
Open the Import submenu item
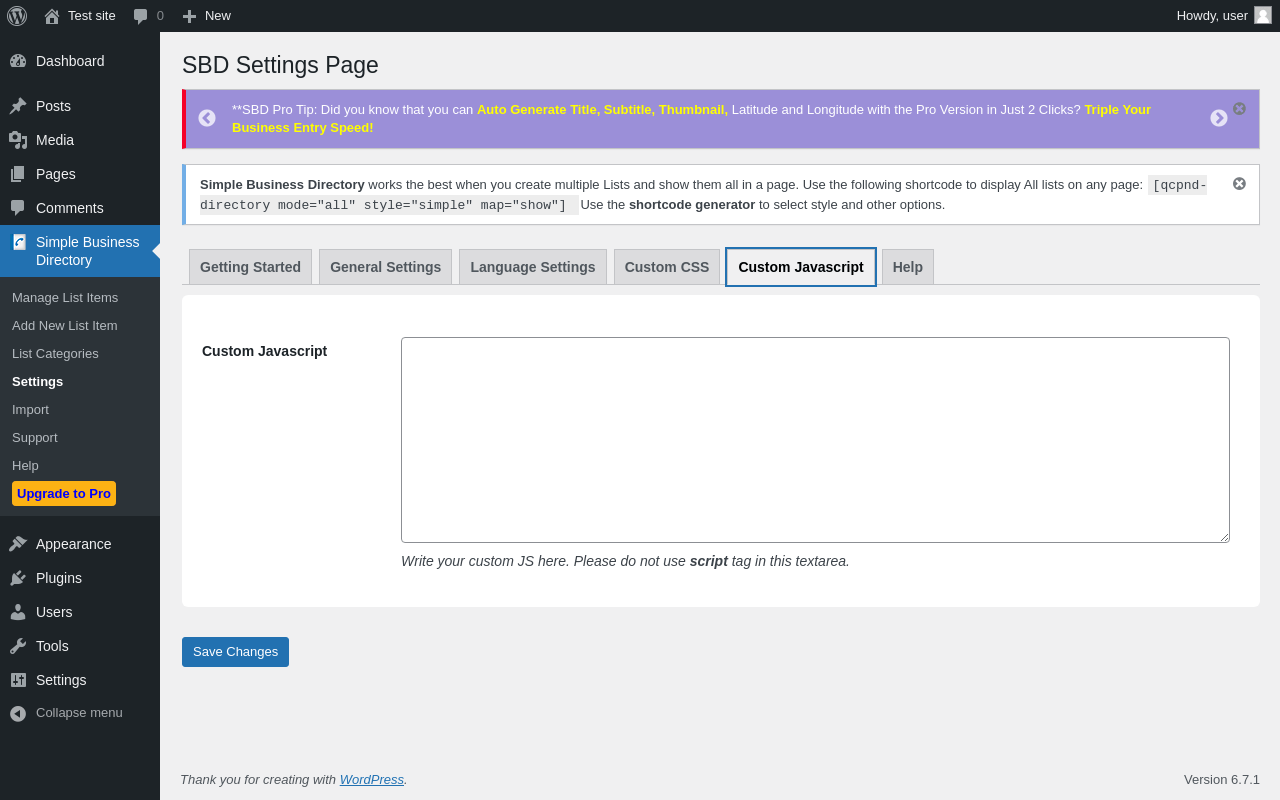coord(30,409)
